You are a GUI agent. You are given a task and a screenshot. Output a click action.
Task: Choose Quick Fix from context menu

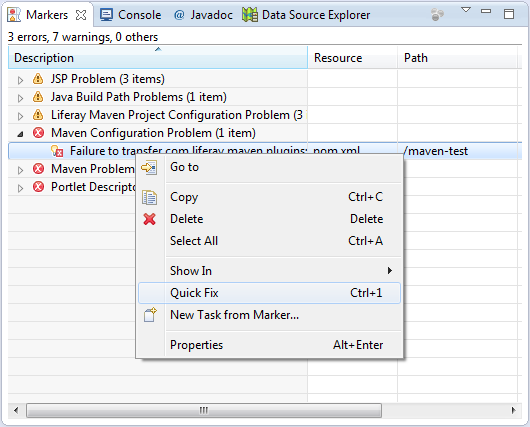269,293
